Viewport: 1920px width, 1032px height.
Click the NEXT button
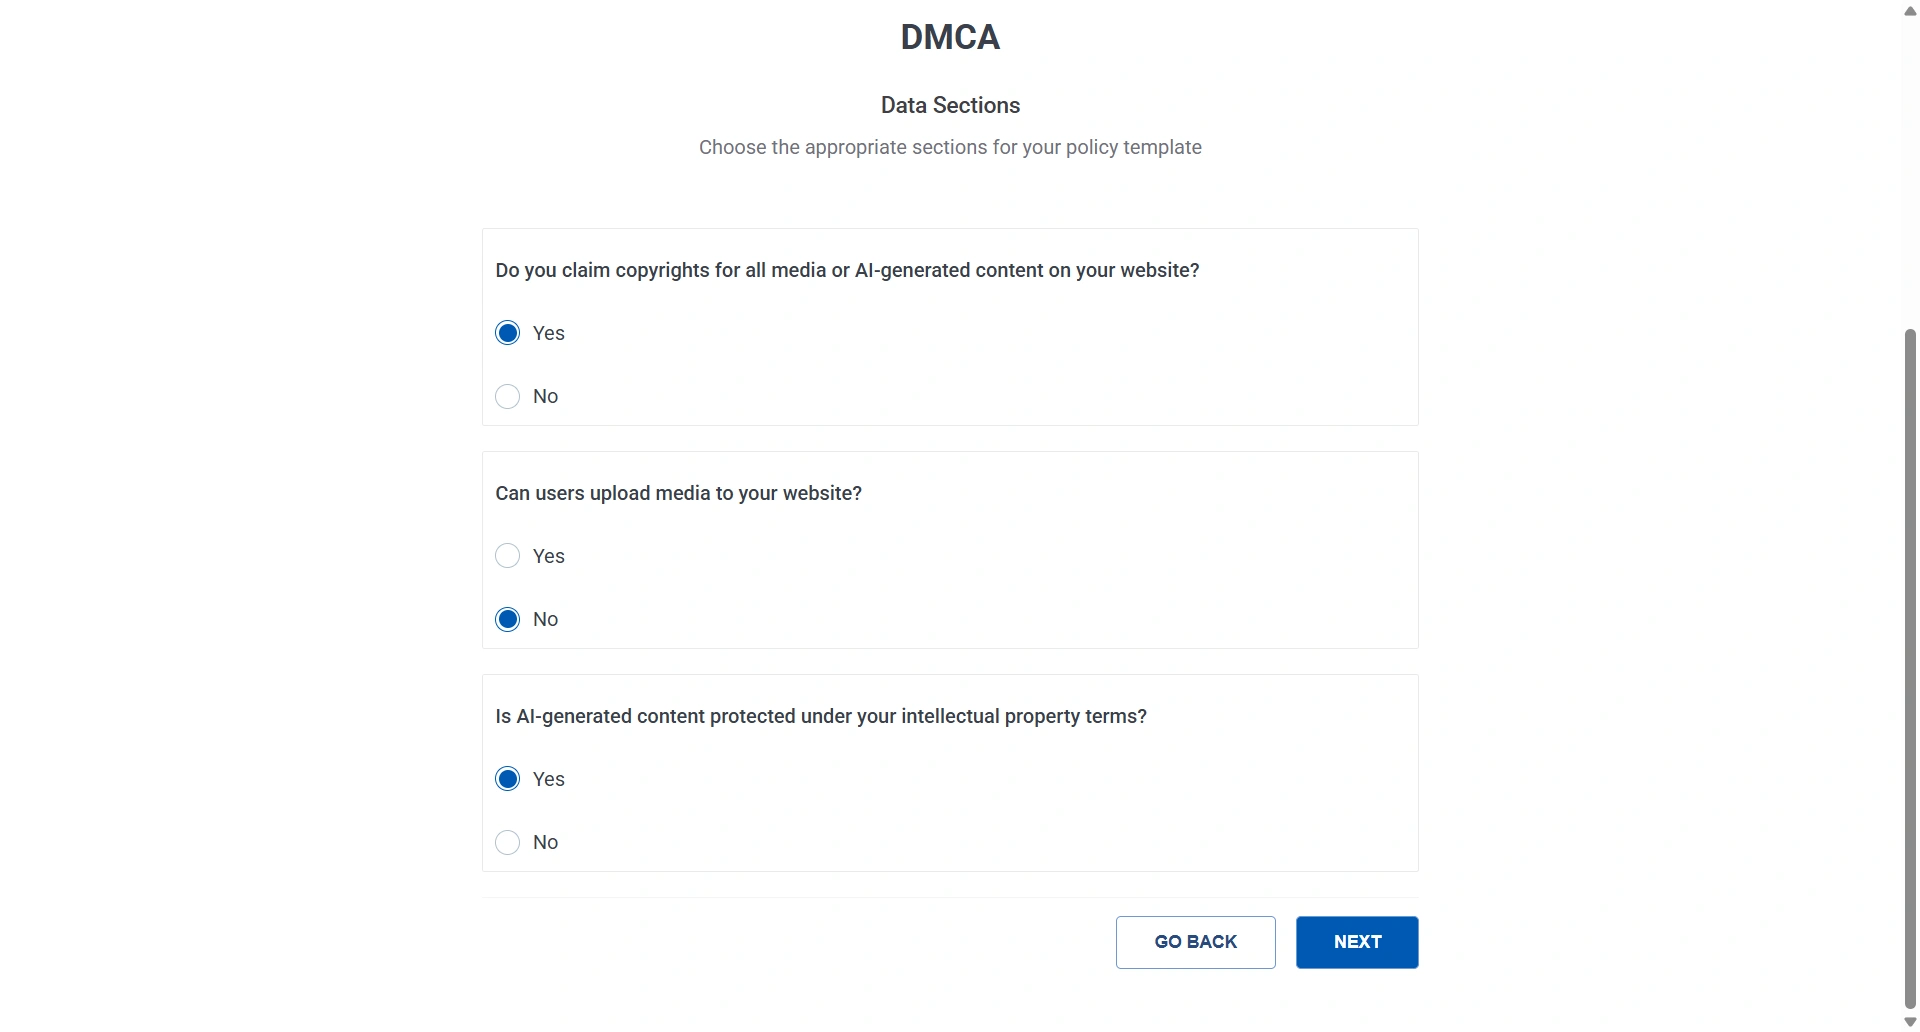pos(1356,941)
